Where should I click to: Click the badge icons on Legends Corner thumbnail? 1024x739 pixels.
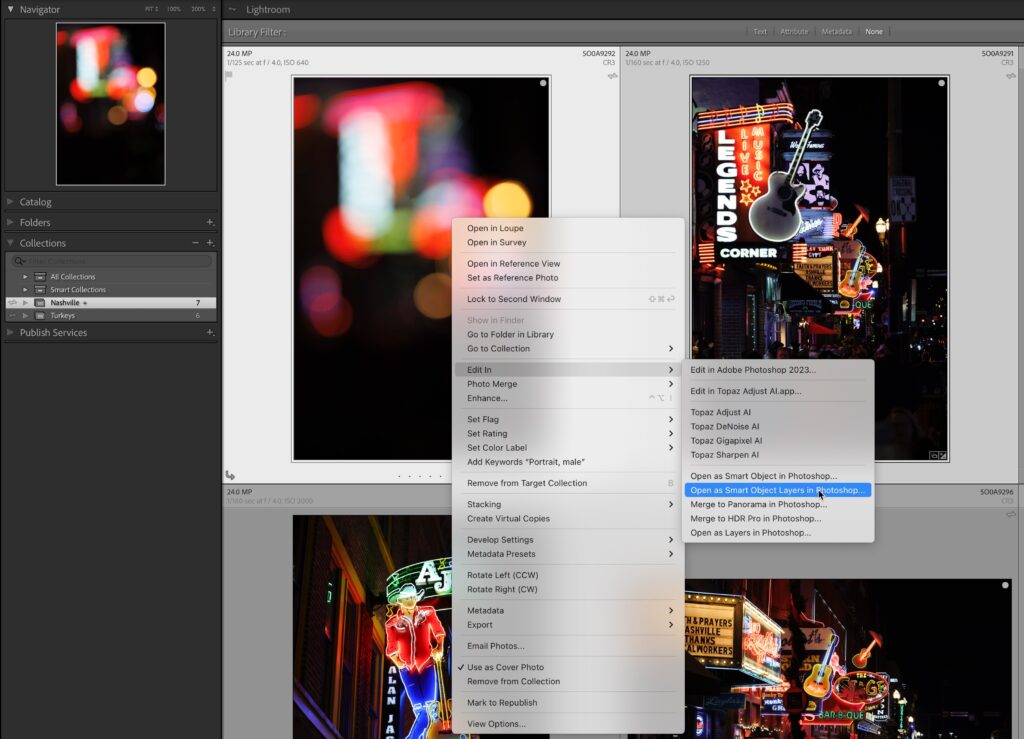938,456
